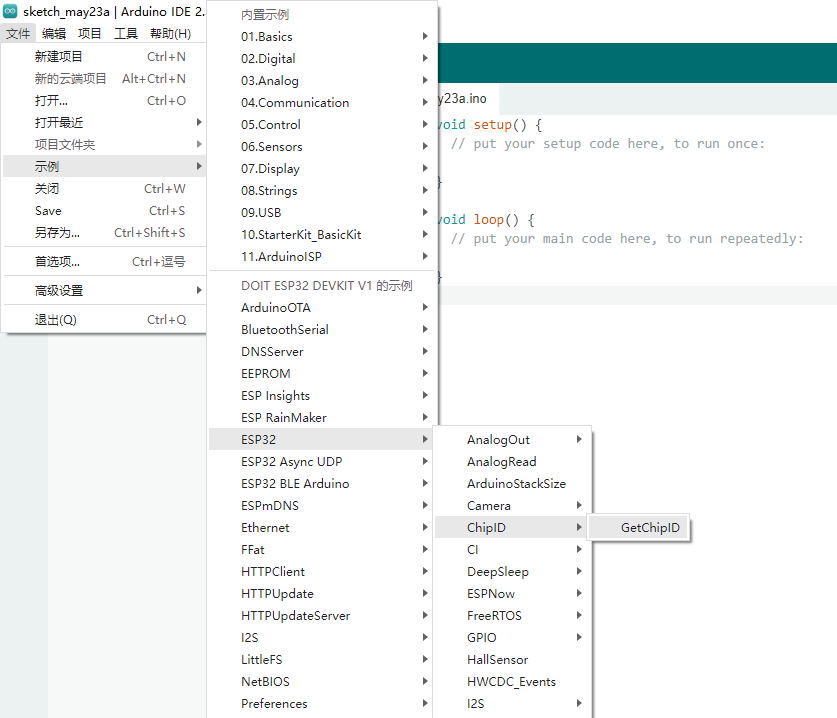Expand the 高级设置 submenu
The height and width of the screenshot is (718, 837).
click(105, 290)
